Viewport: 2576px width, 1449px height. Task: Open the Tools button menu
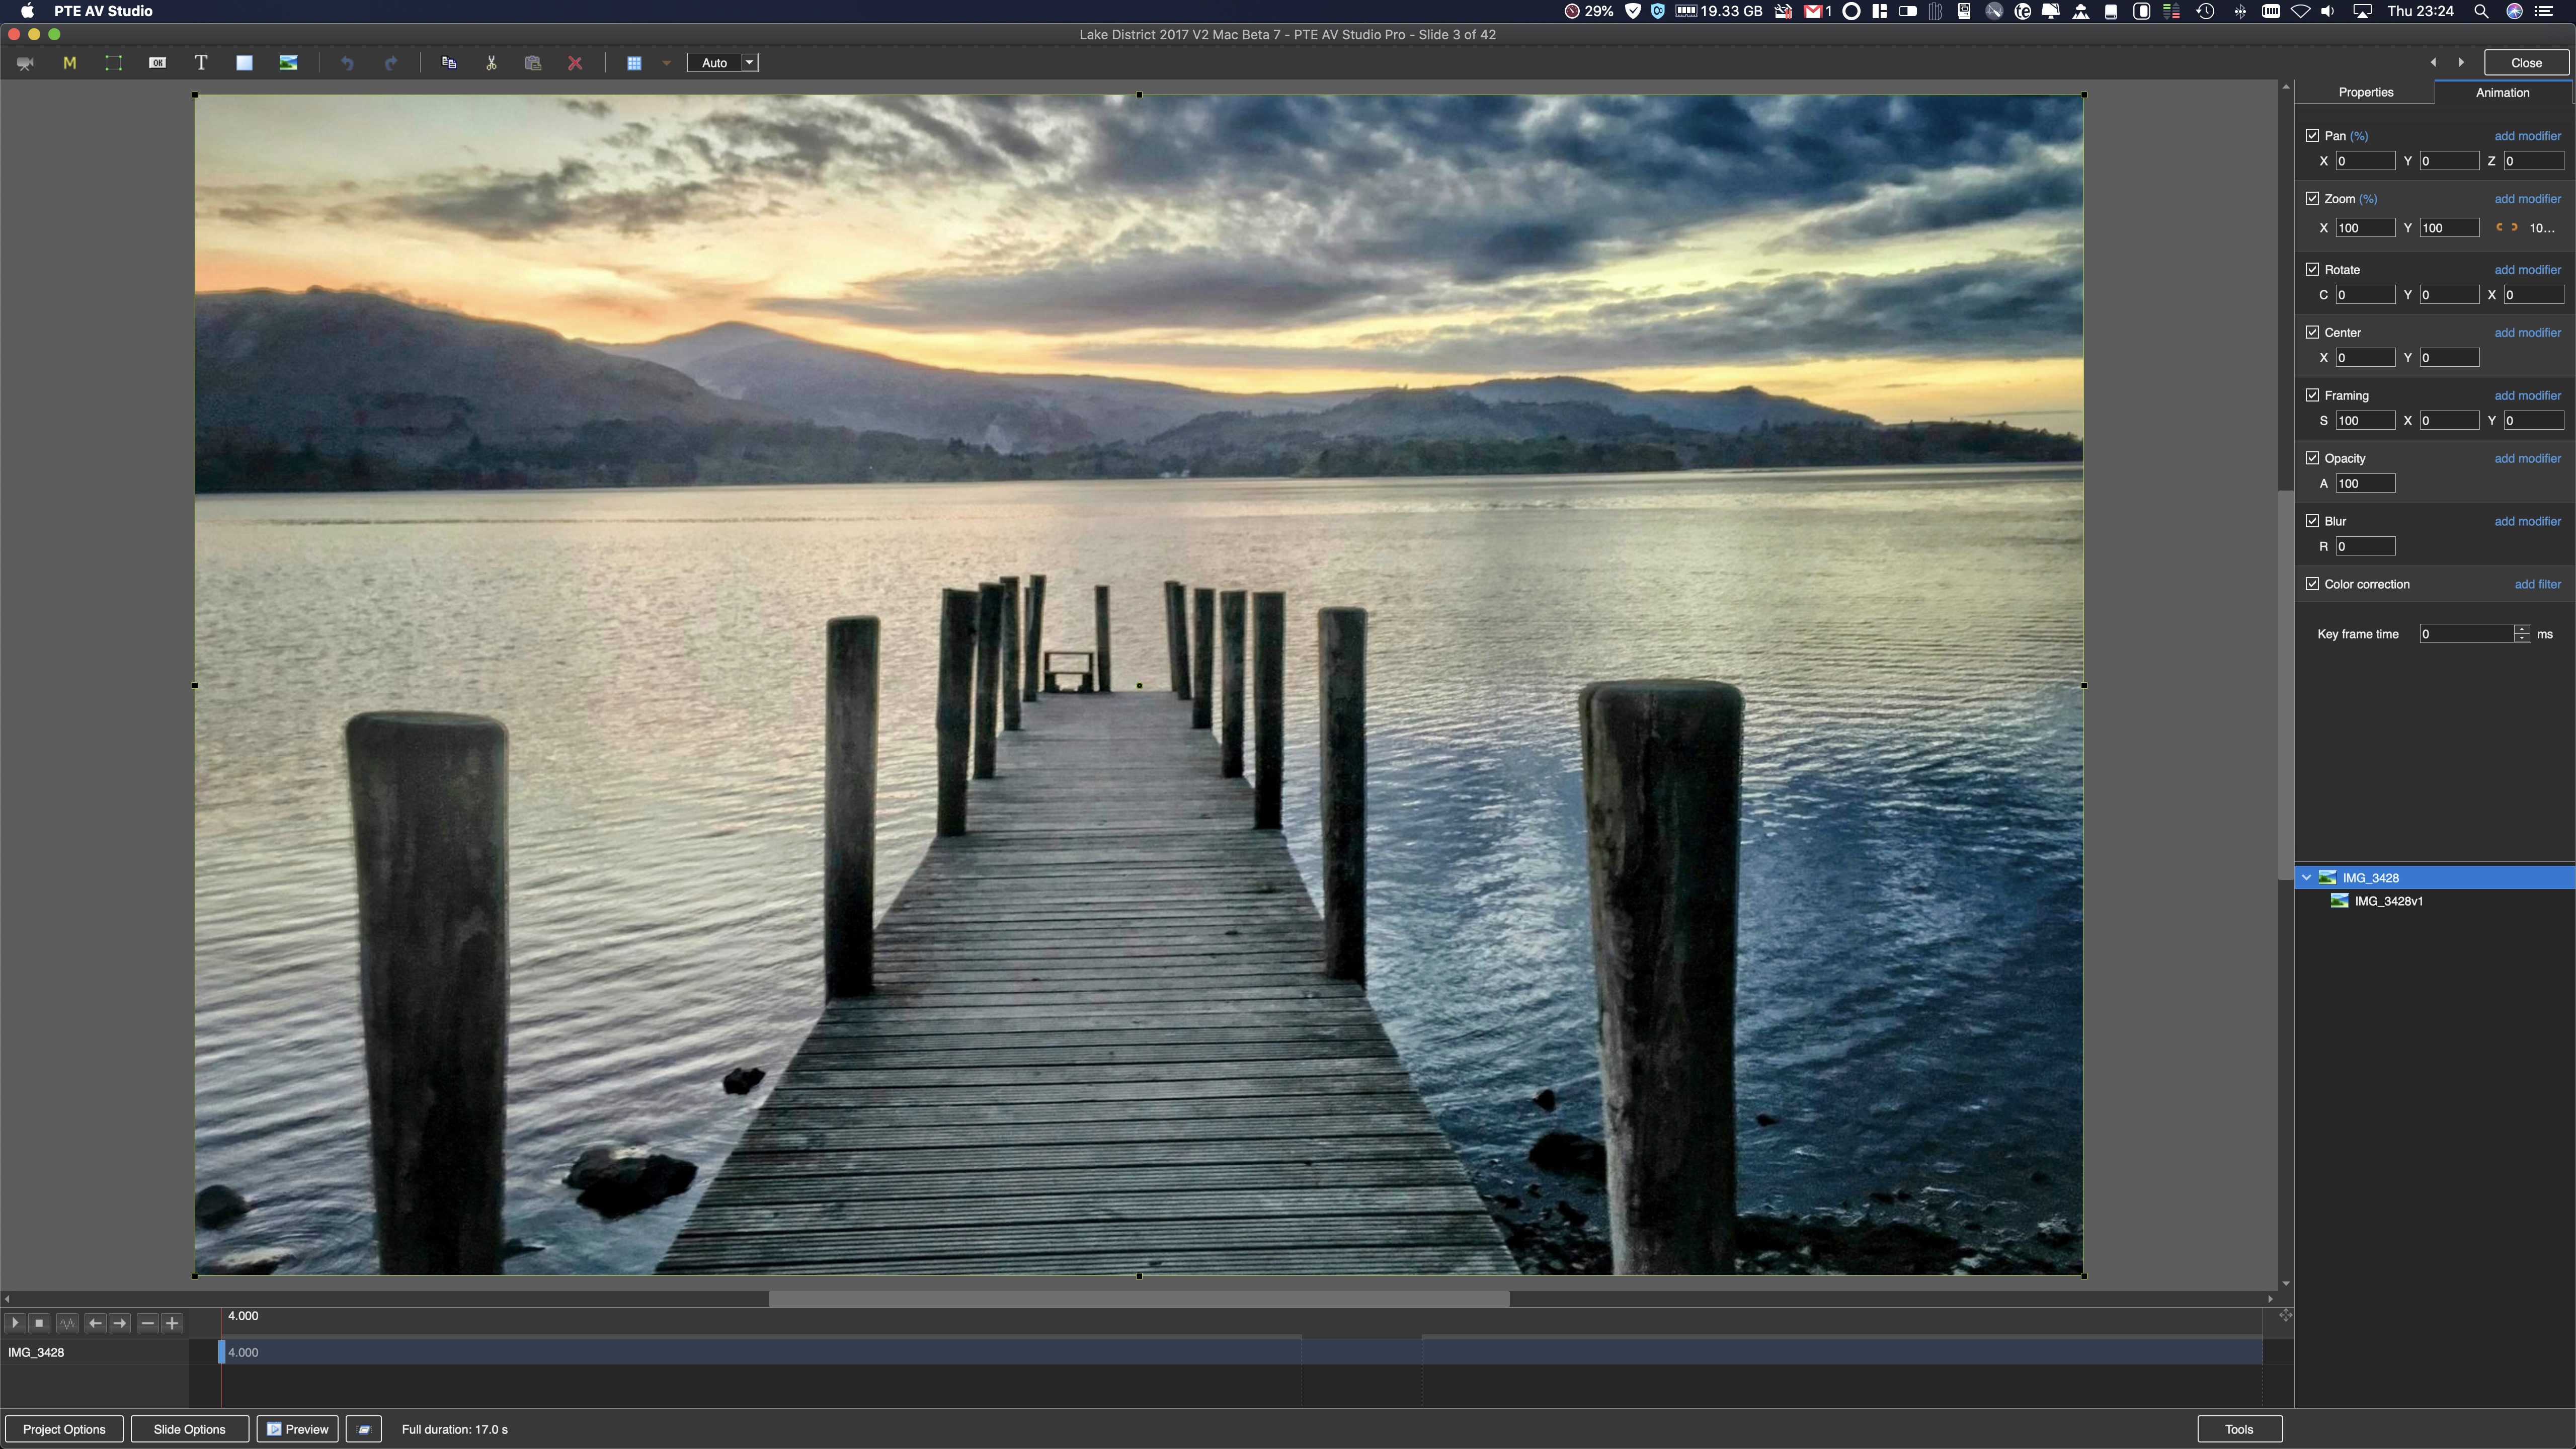[x=2239, y=1429]
